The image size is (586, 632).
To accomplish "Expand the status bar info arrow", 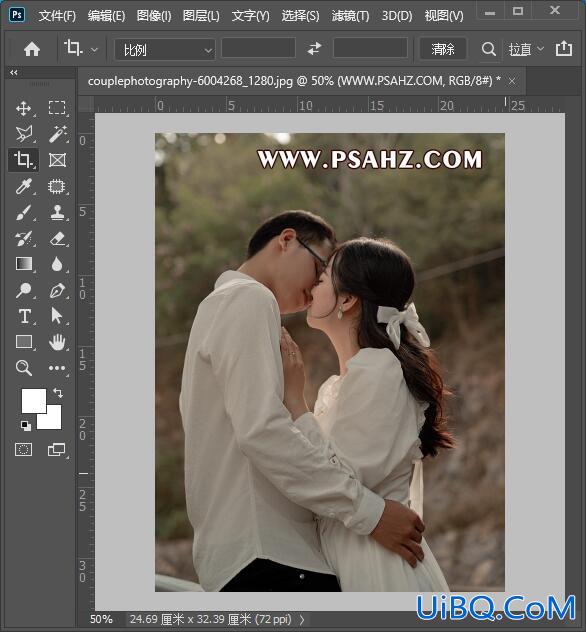I will 302,619.
